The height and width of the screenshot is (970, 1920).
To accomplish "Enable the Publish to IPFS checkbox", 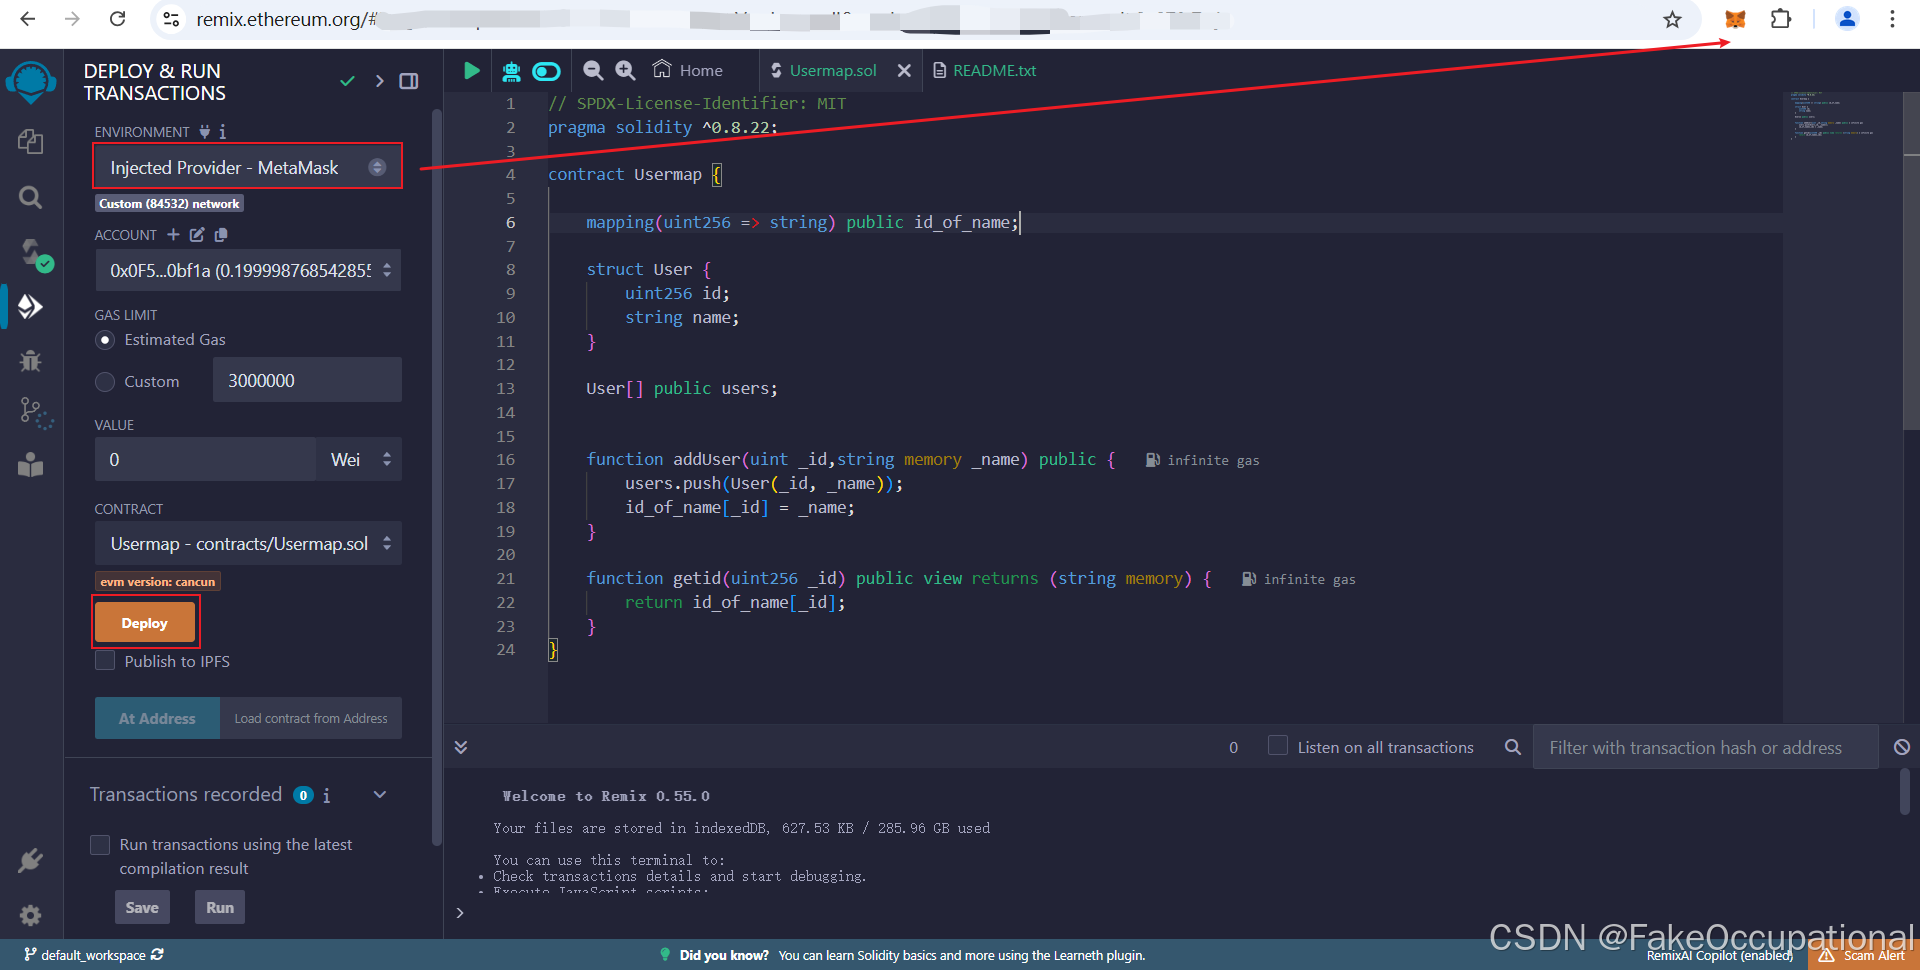I will [105, 661].
